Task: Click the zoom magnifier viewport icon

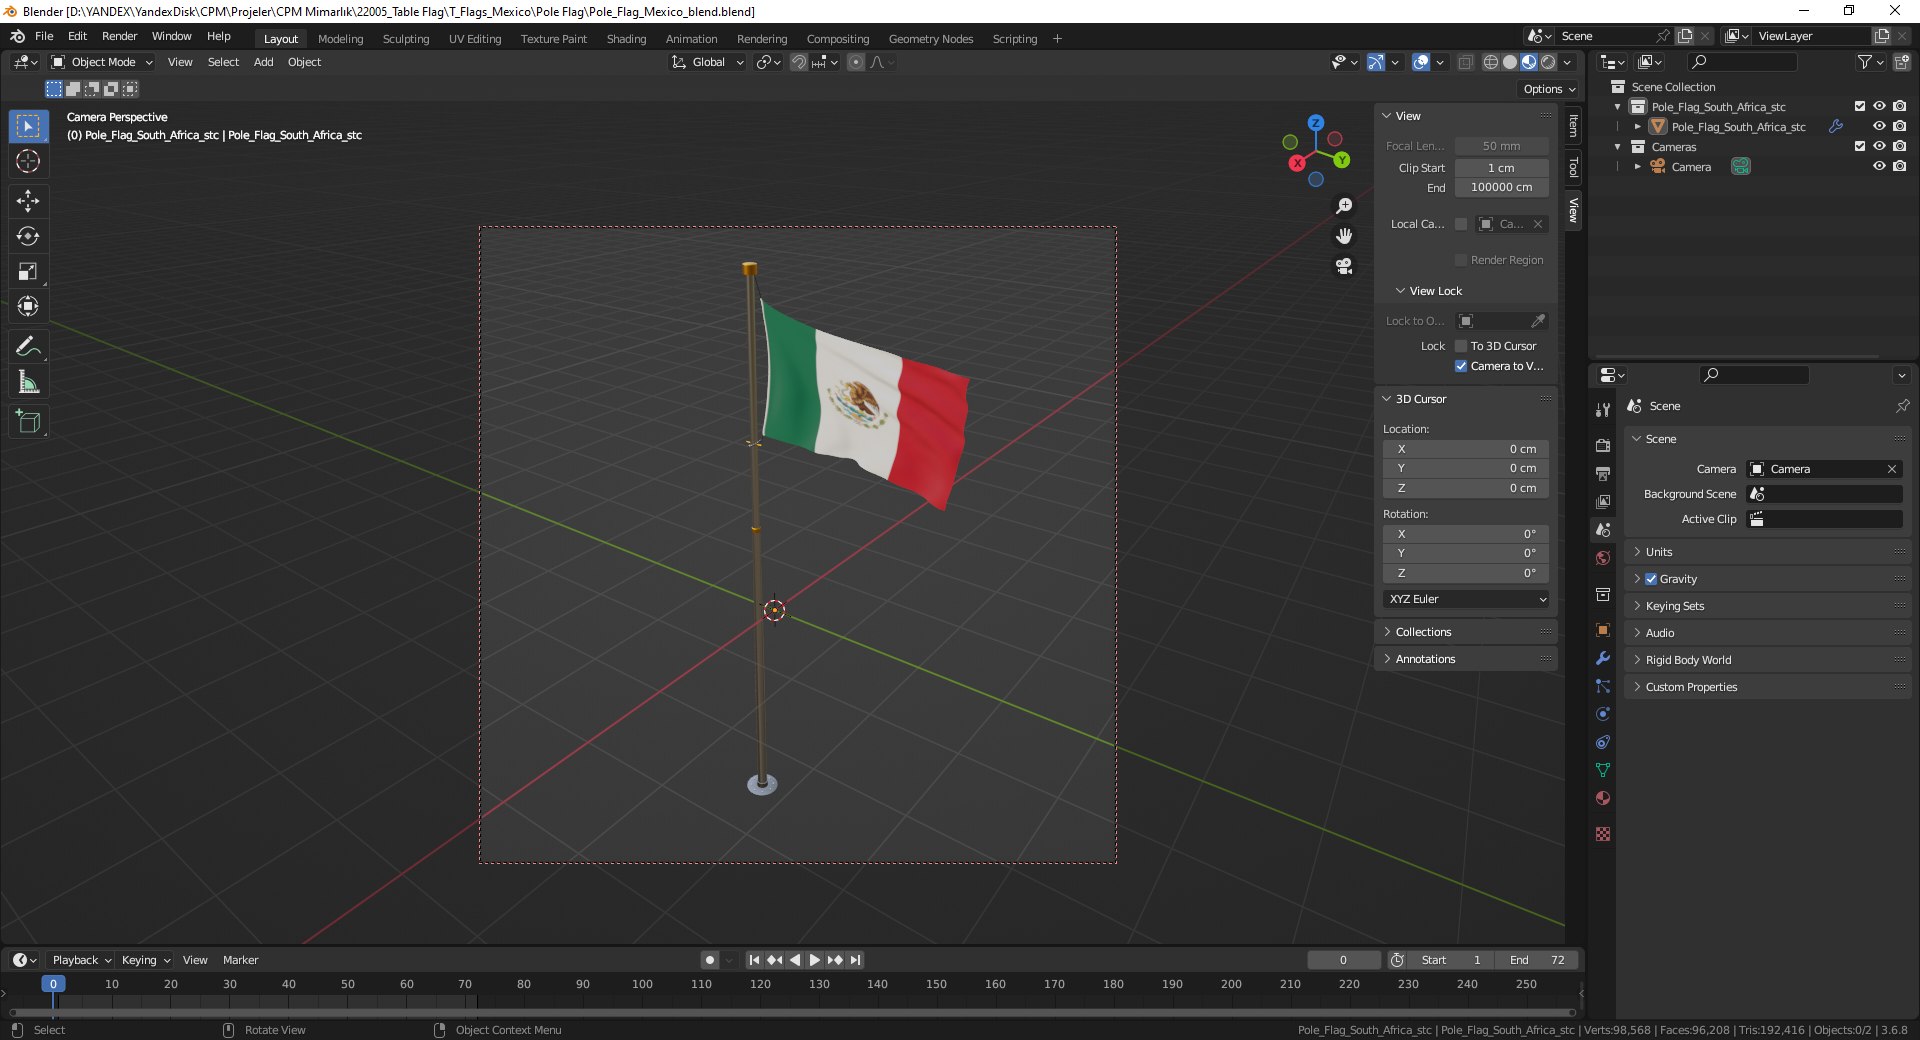Action: tap(1344, 206)
